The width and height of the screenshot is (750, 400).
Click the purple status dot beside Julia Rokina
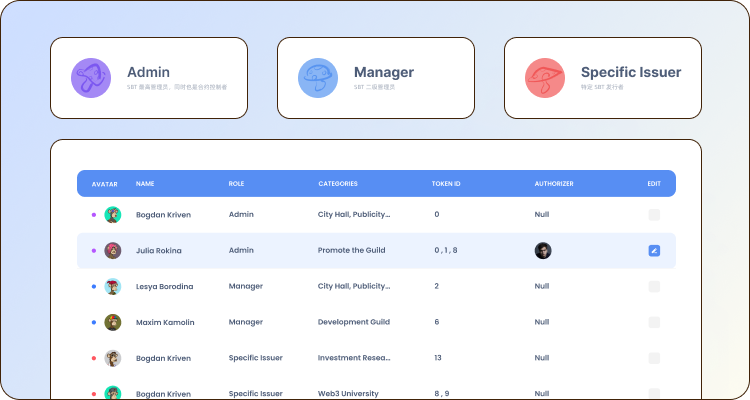(x=94, y=251)
